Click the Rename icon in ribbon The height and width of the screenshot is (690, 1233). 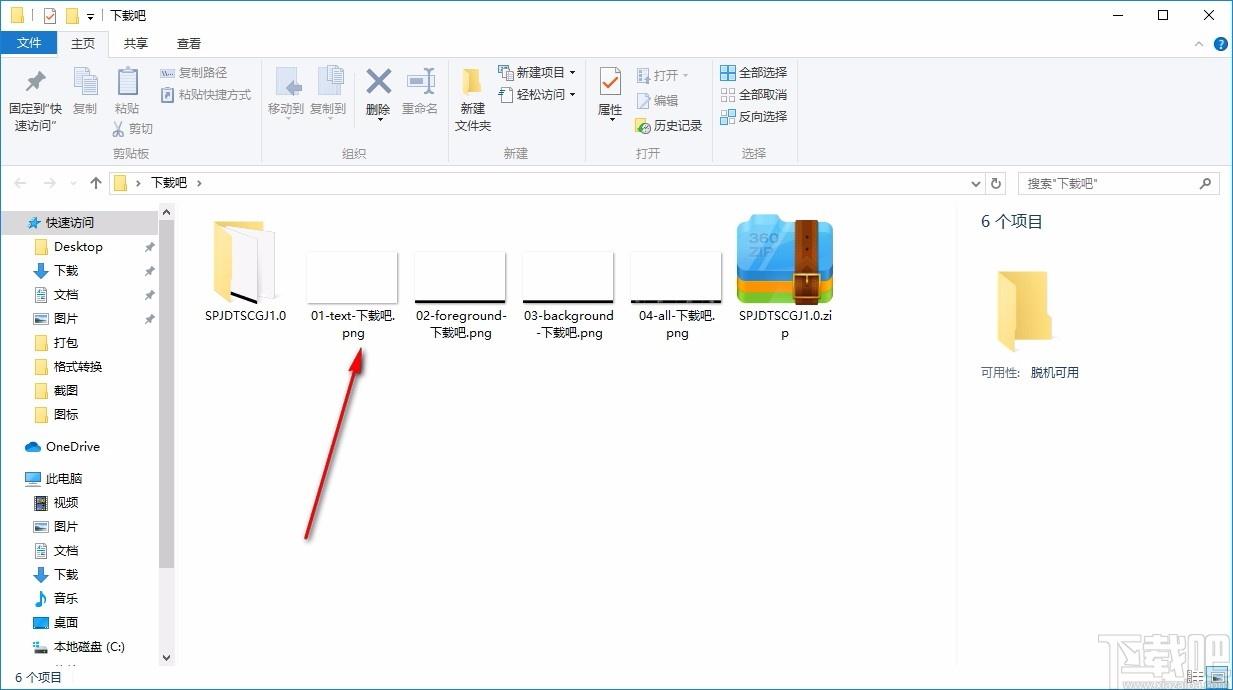point(420,82)
